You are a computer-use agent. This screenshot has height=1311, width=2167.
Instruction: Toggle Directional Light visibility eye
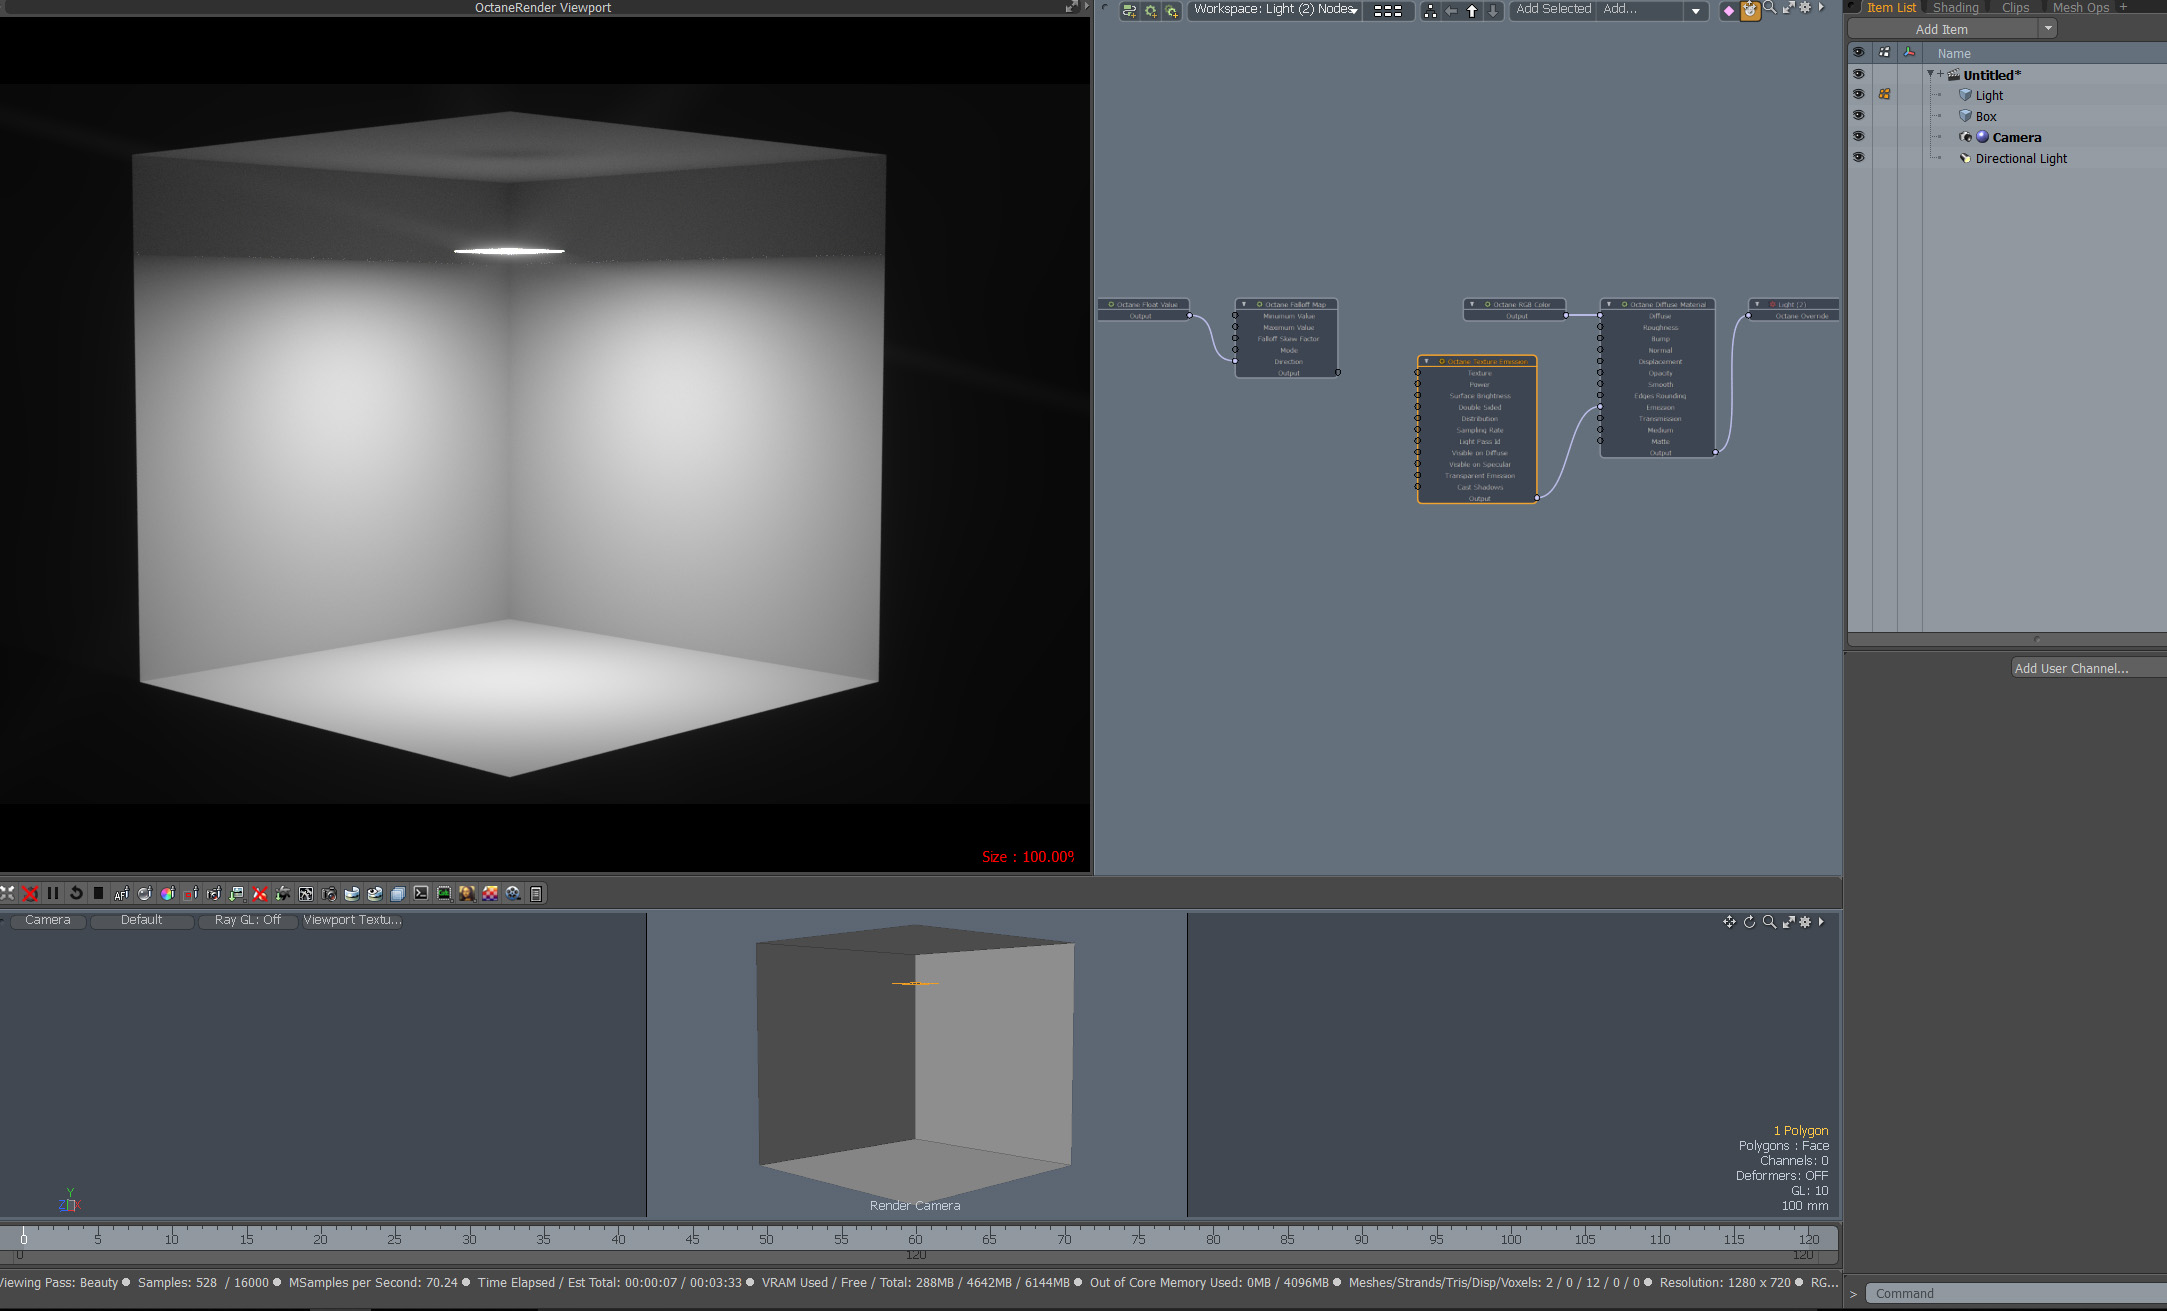click(x=1858, y=158)
